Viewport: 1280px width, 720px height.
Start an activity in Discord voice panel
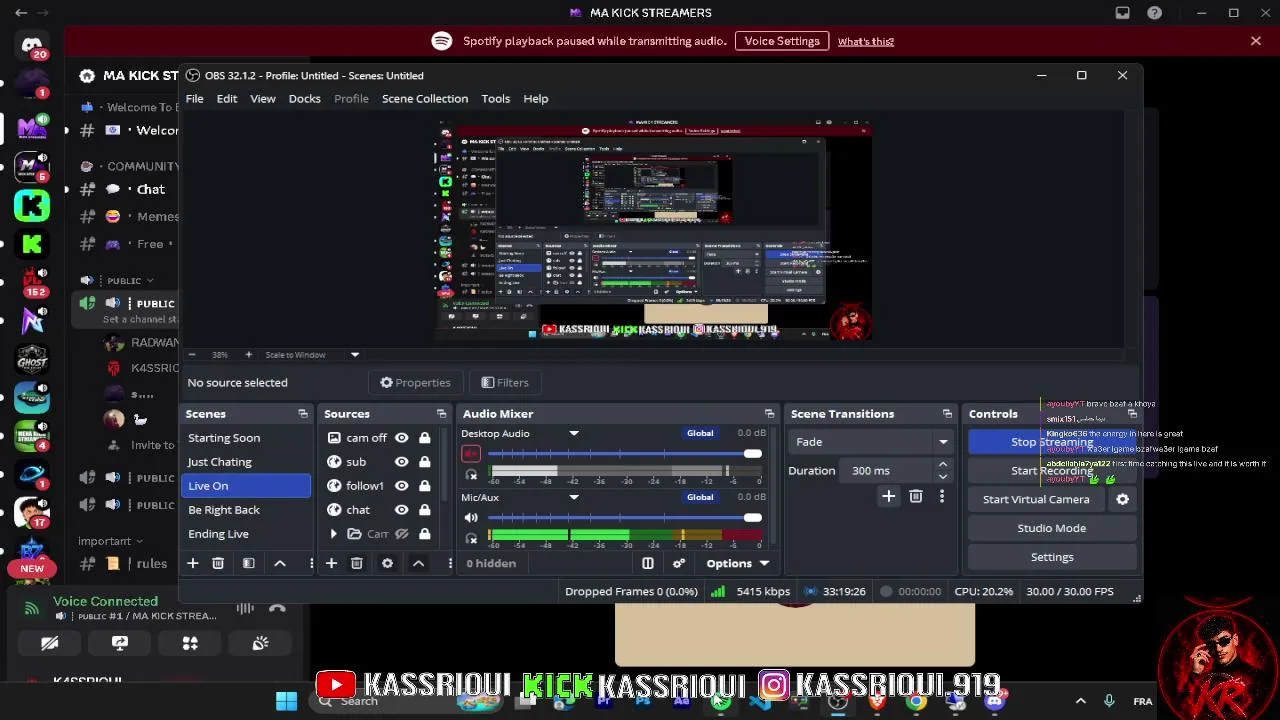pyautogui.click(x=190, y=643)
